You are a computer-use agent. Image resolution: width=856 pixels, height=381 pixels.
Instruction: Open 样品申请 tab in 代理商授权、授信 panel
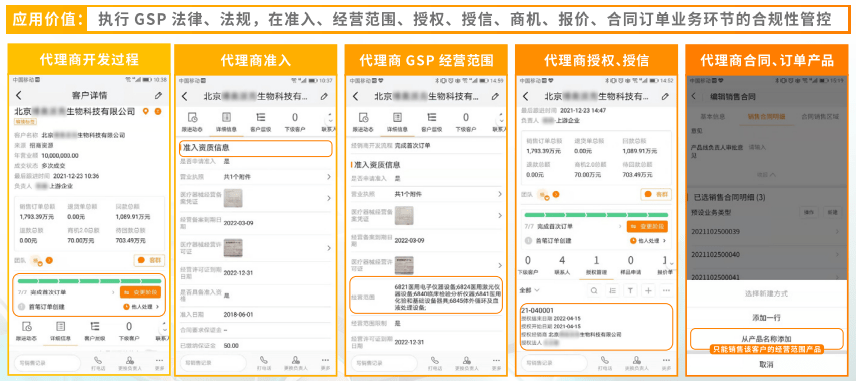[x=631, y=264]
